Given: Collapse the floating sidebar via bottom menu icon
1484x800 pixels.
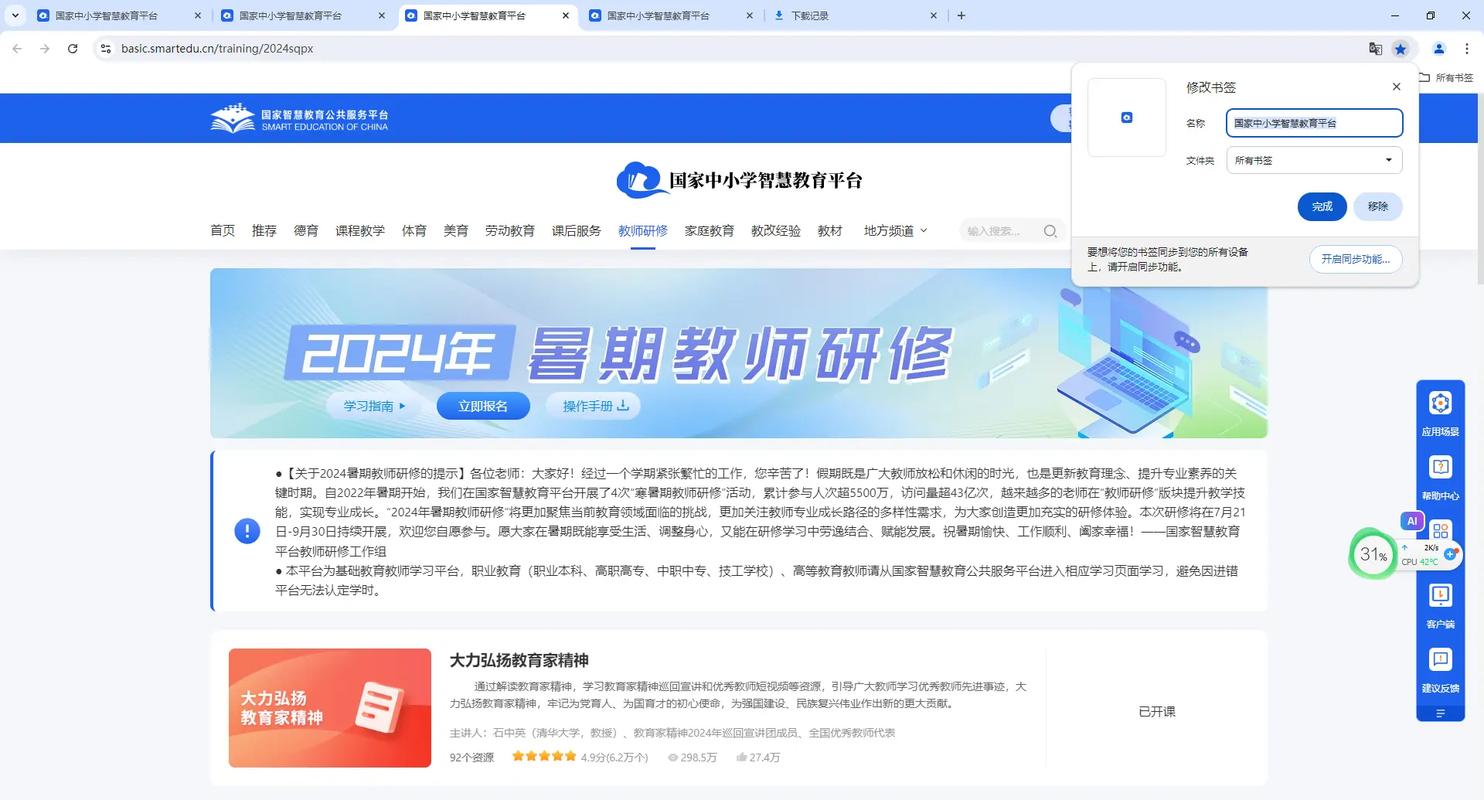Looking at the screenshot, I should (1440, 713).
